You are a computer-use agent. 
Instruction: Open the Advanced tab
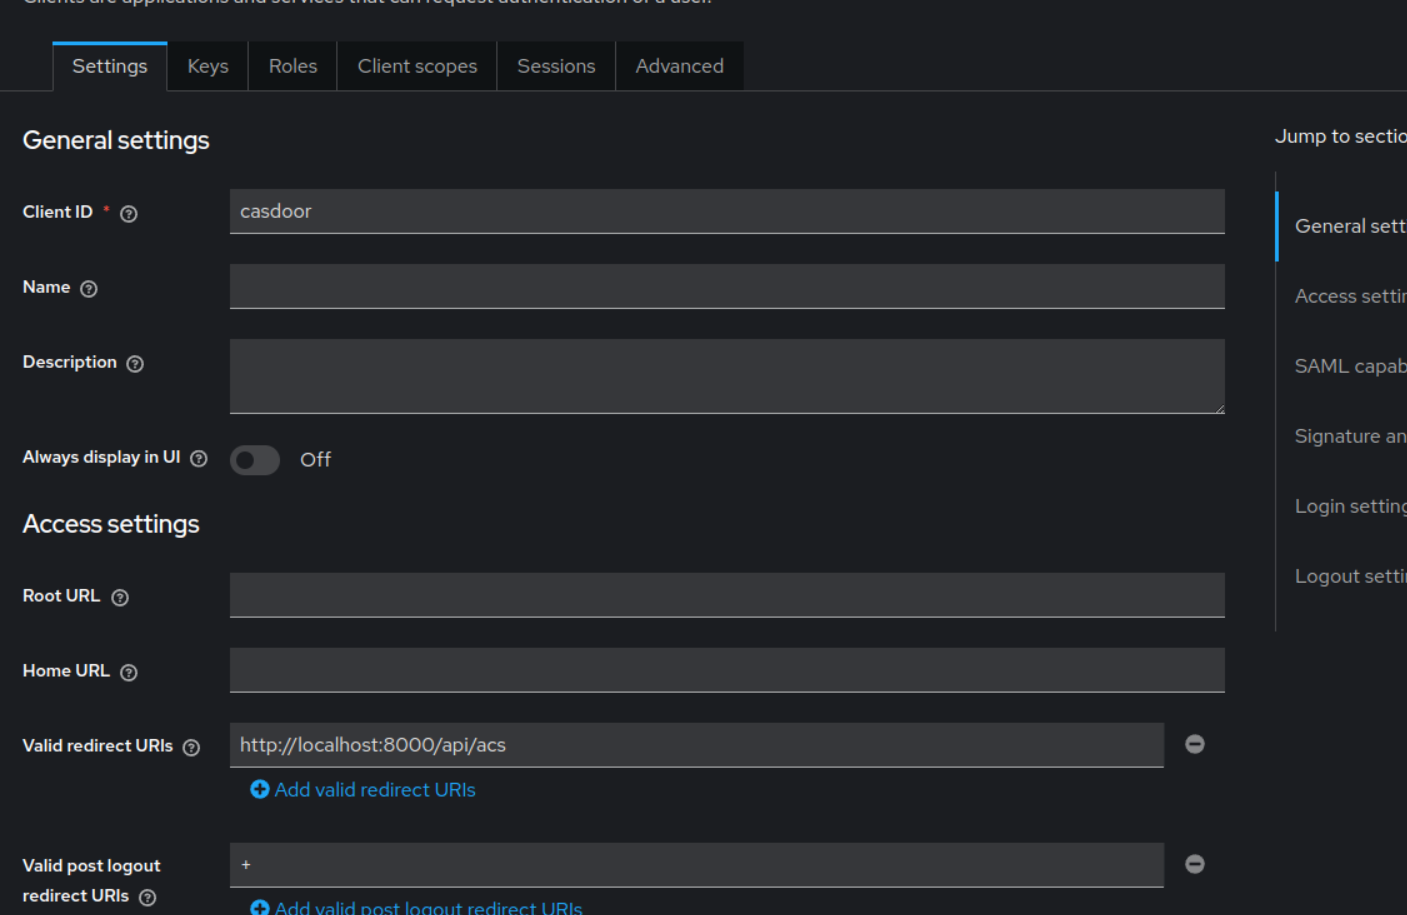pos(680,66)
